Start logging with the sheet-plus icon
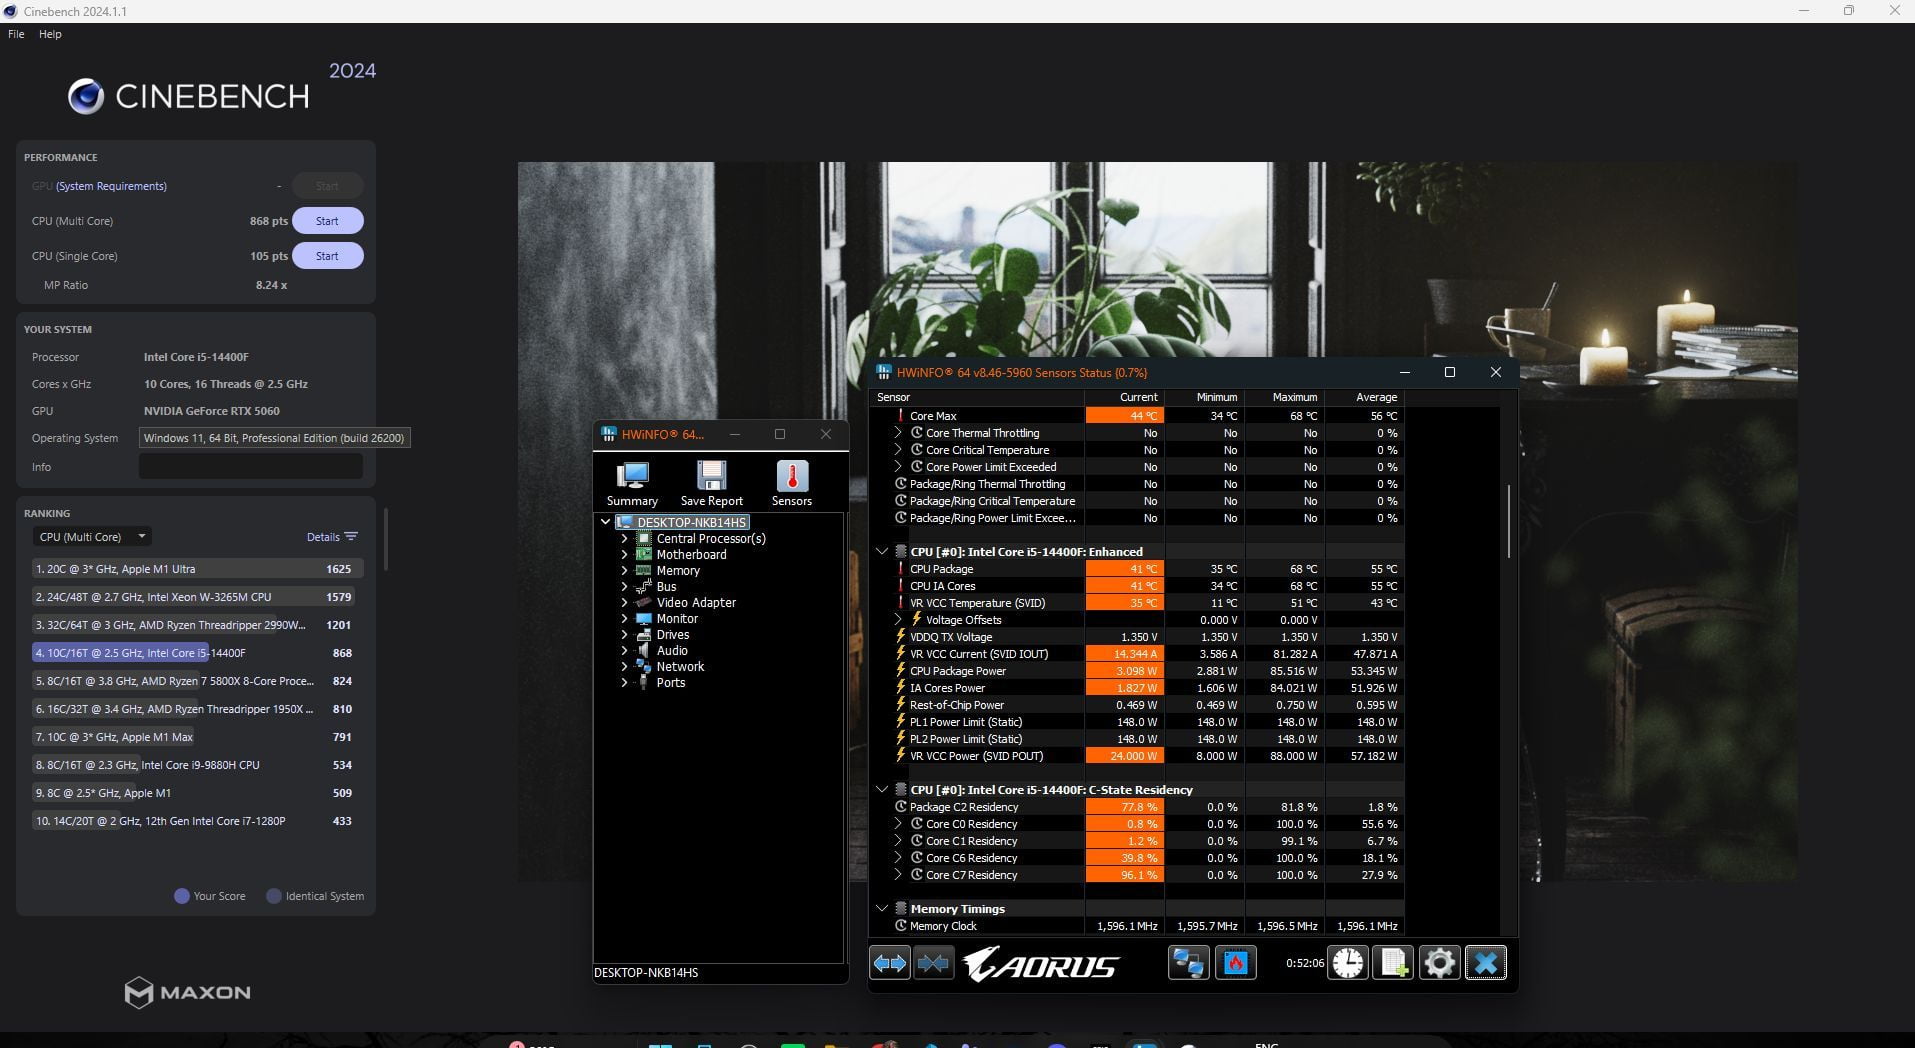Viewport: 1915px width, 1048px height. [x=1394, y=963]
